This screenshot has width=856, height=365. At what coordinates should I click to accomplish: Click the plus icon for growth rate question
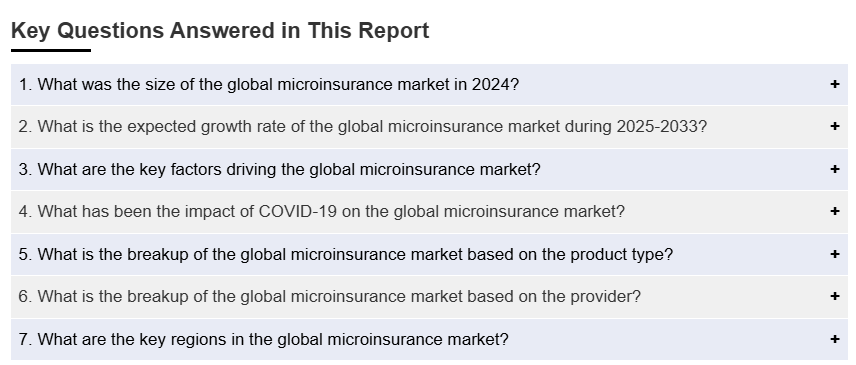coord(834,126)
